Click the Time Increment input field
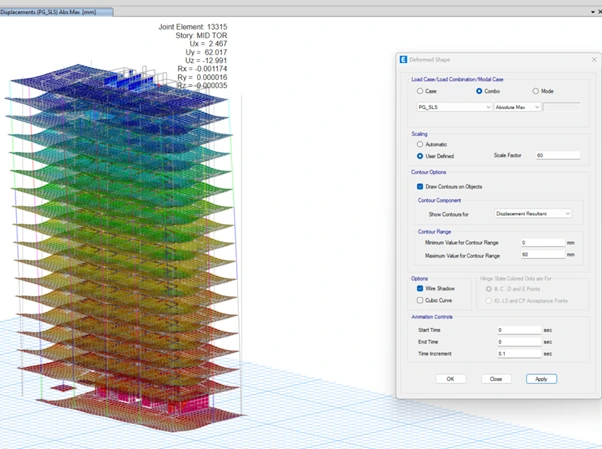This screenshot has width=602, height=449. (519, 353)
